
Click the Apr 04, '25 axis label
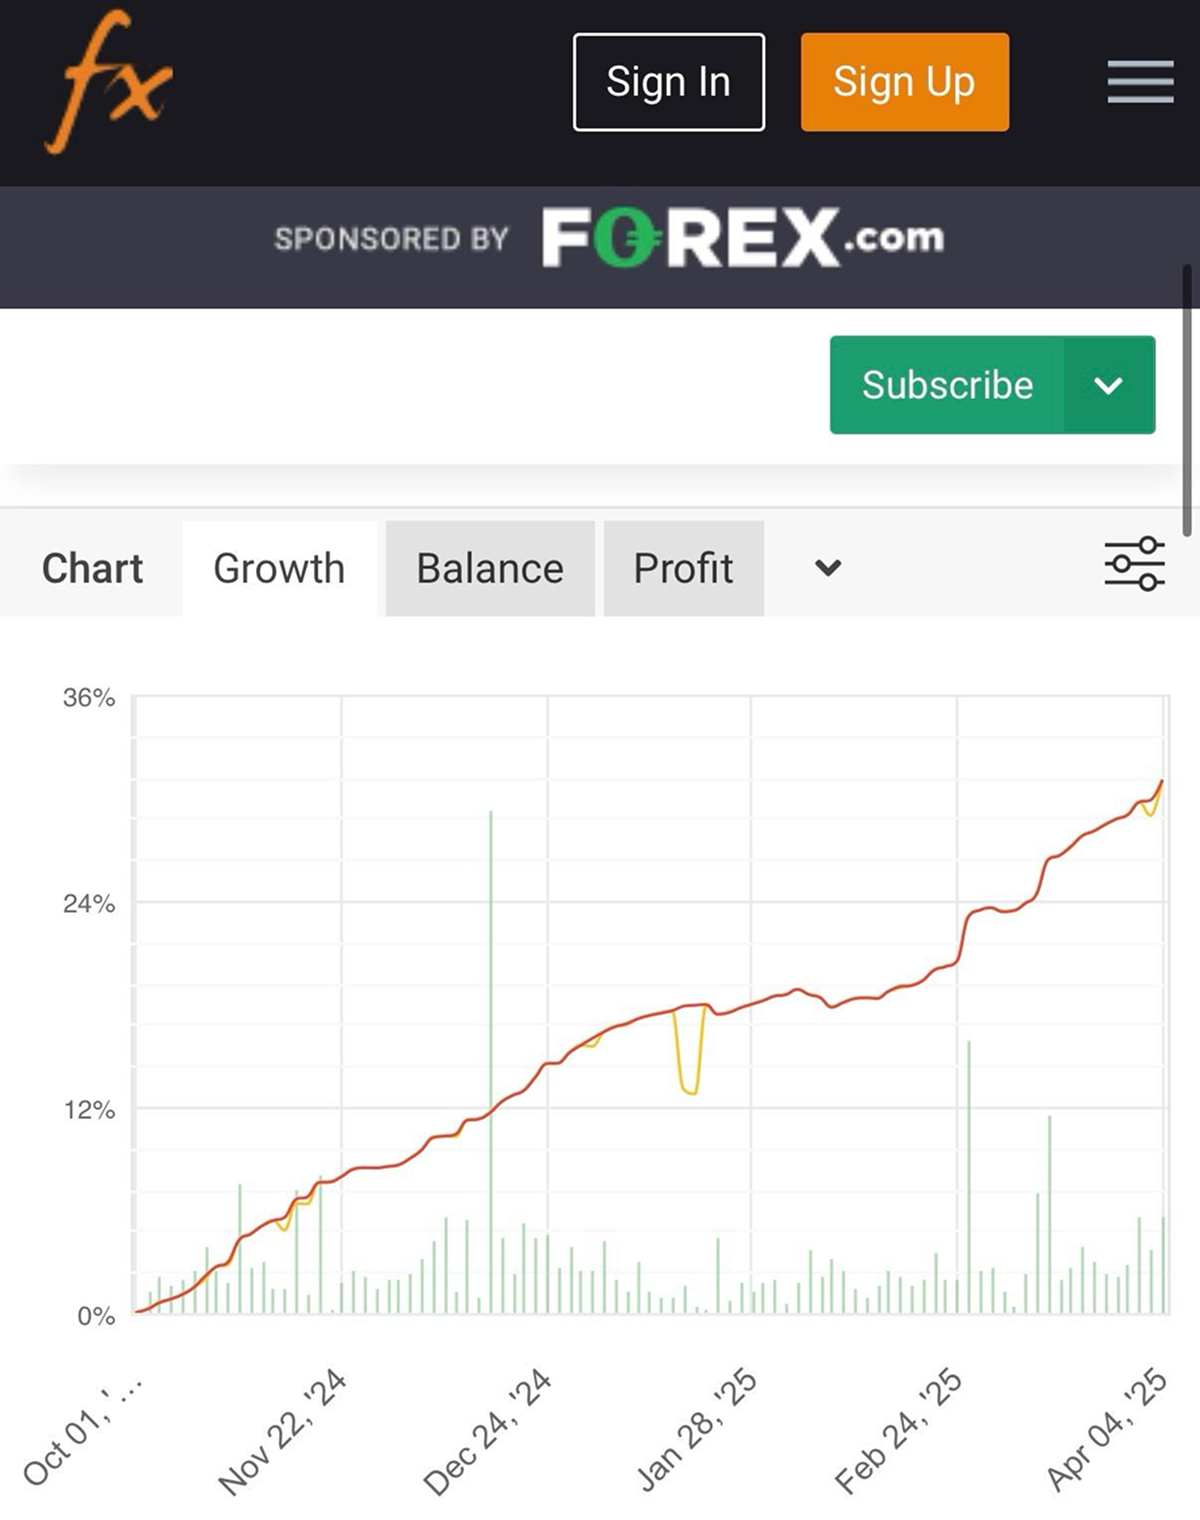[x=1107, y=1429]
